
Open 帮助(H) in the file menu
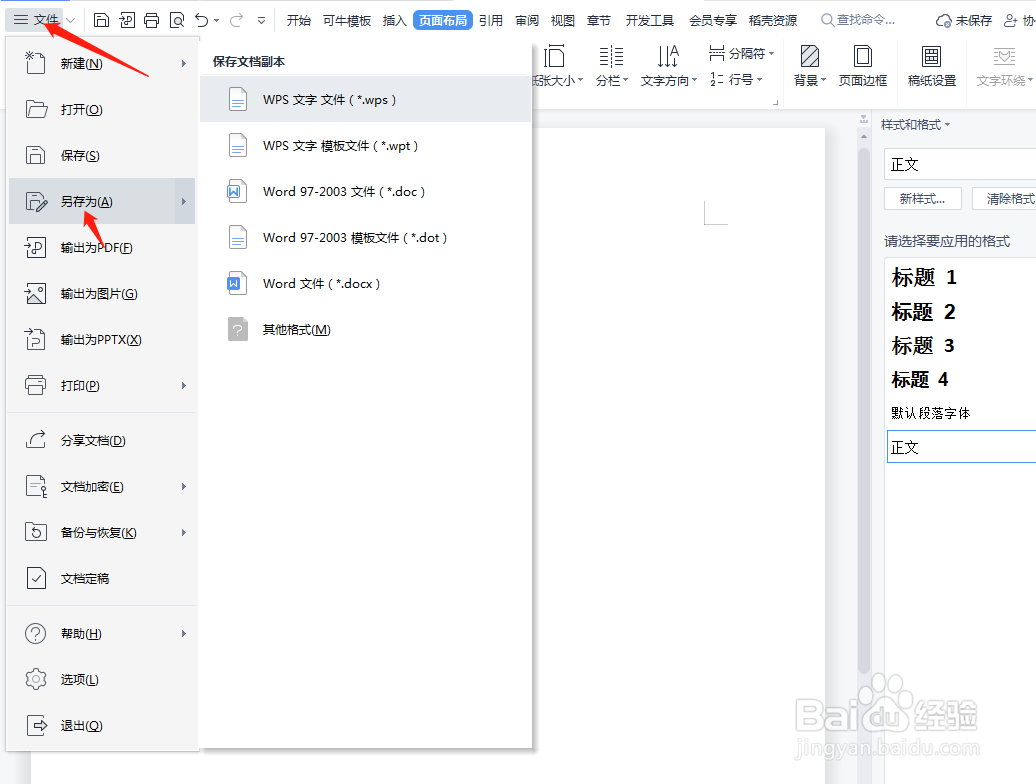102,633
